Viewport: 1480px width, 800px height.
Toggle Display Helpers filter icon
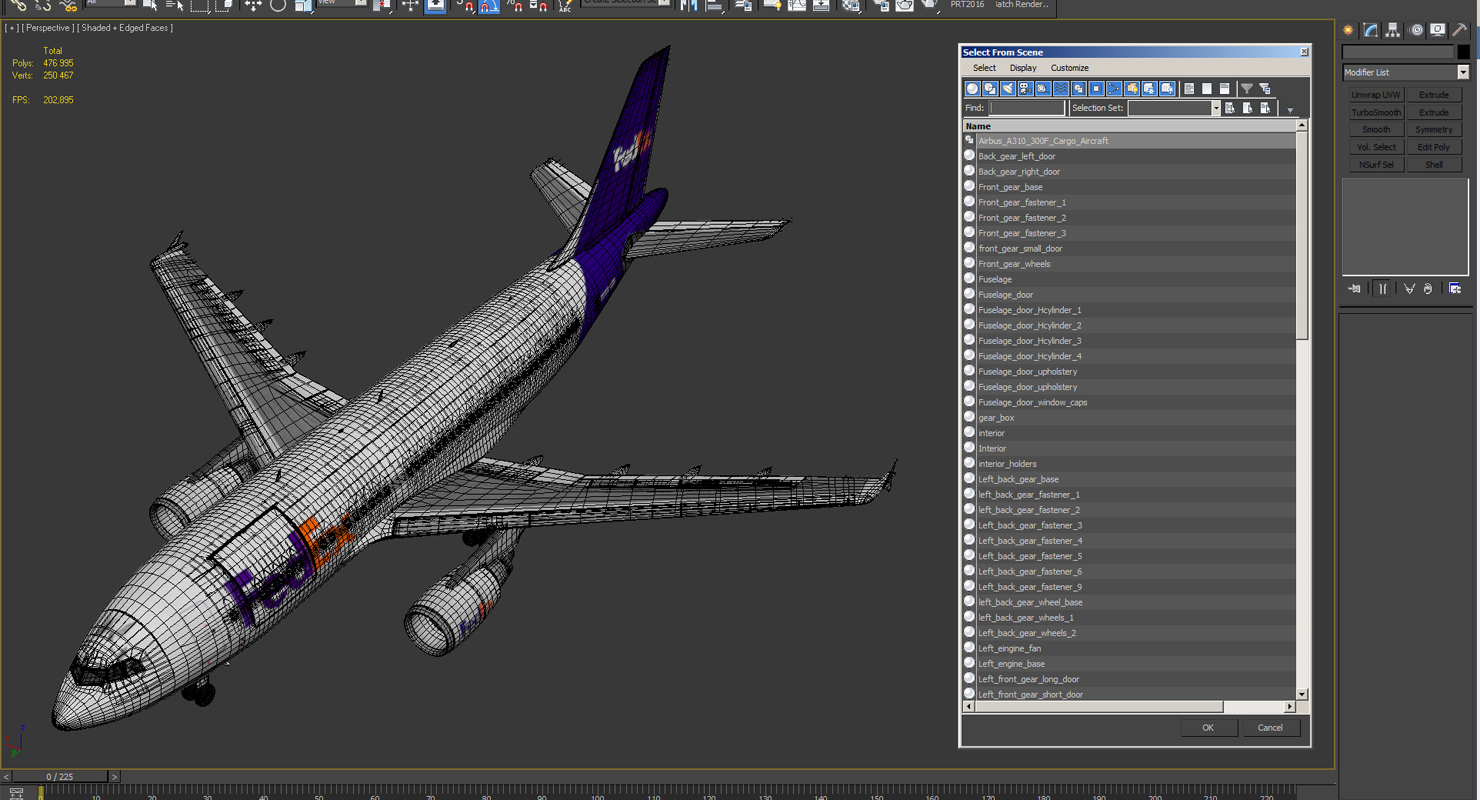(x=1043, y=89)
